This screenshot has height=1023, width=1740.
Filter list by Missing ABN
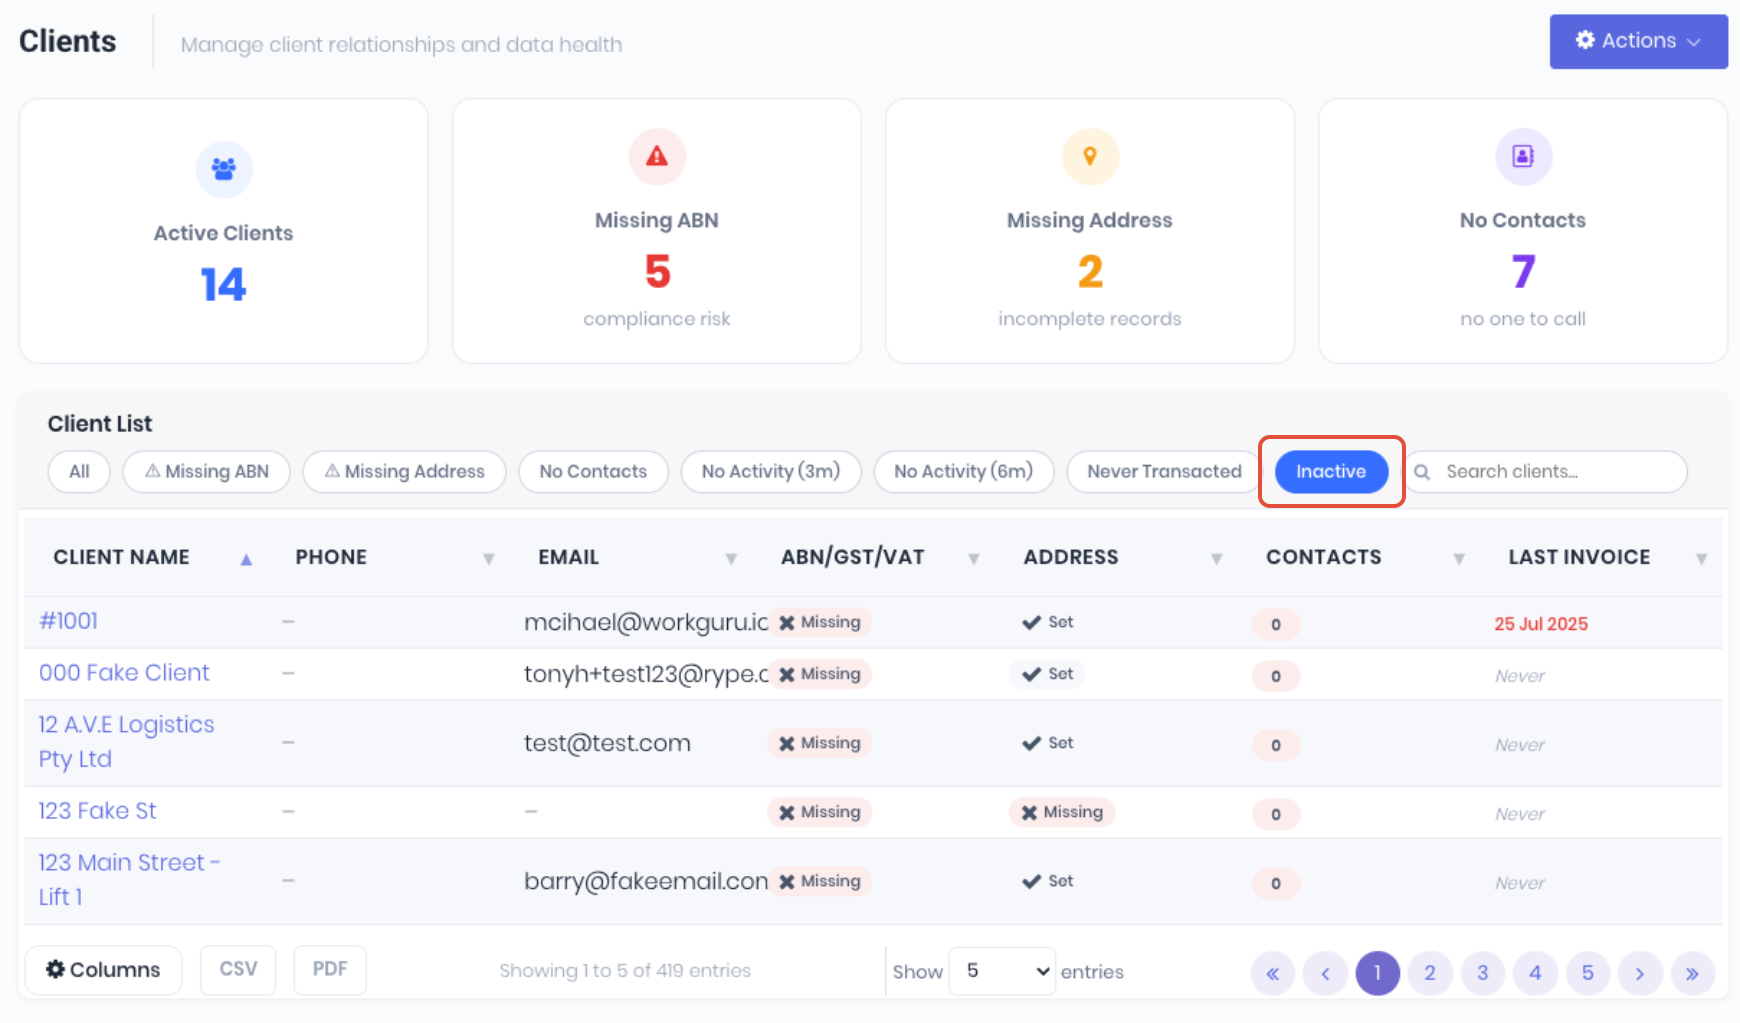pos(207,472)
